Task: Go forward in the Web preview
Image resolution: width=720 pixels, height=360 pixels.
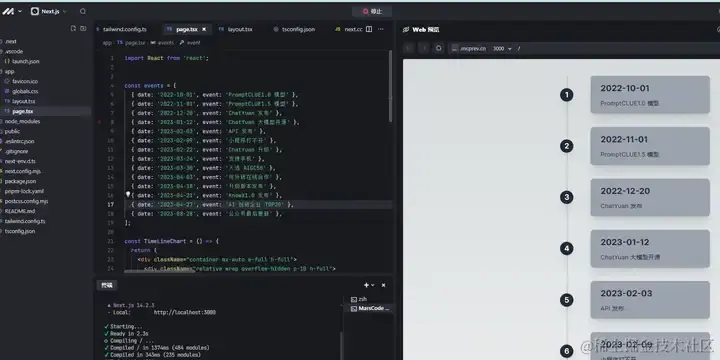Action: 424,48
